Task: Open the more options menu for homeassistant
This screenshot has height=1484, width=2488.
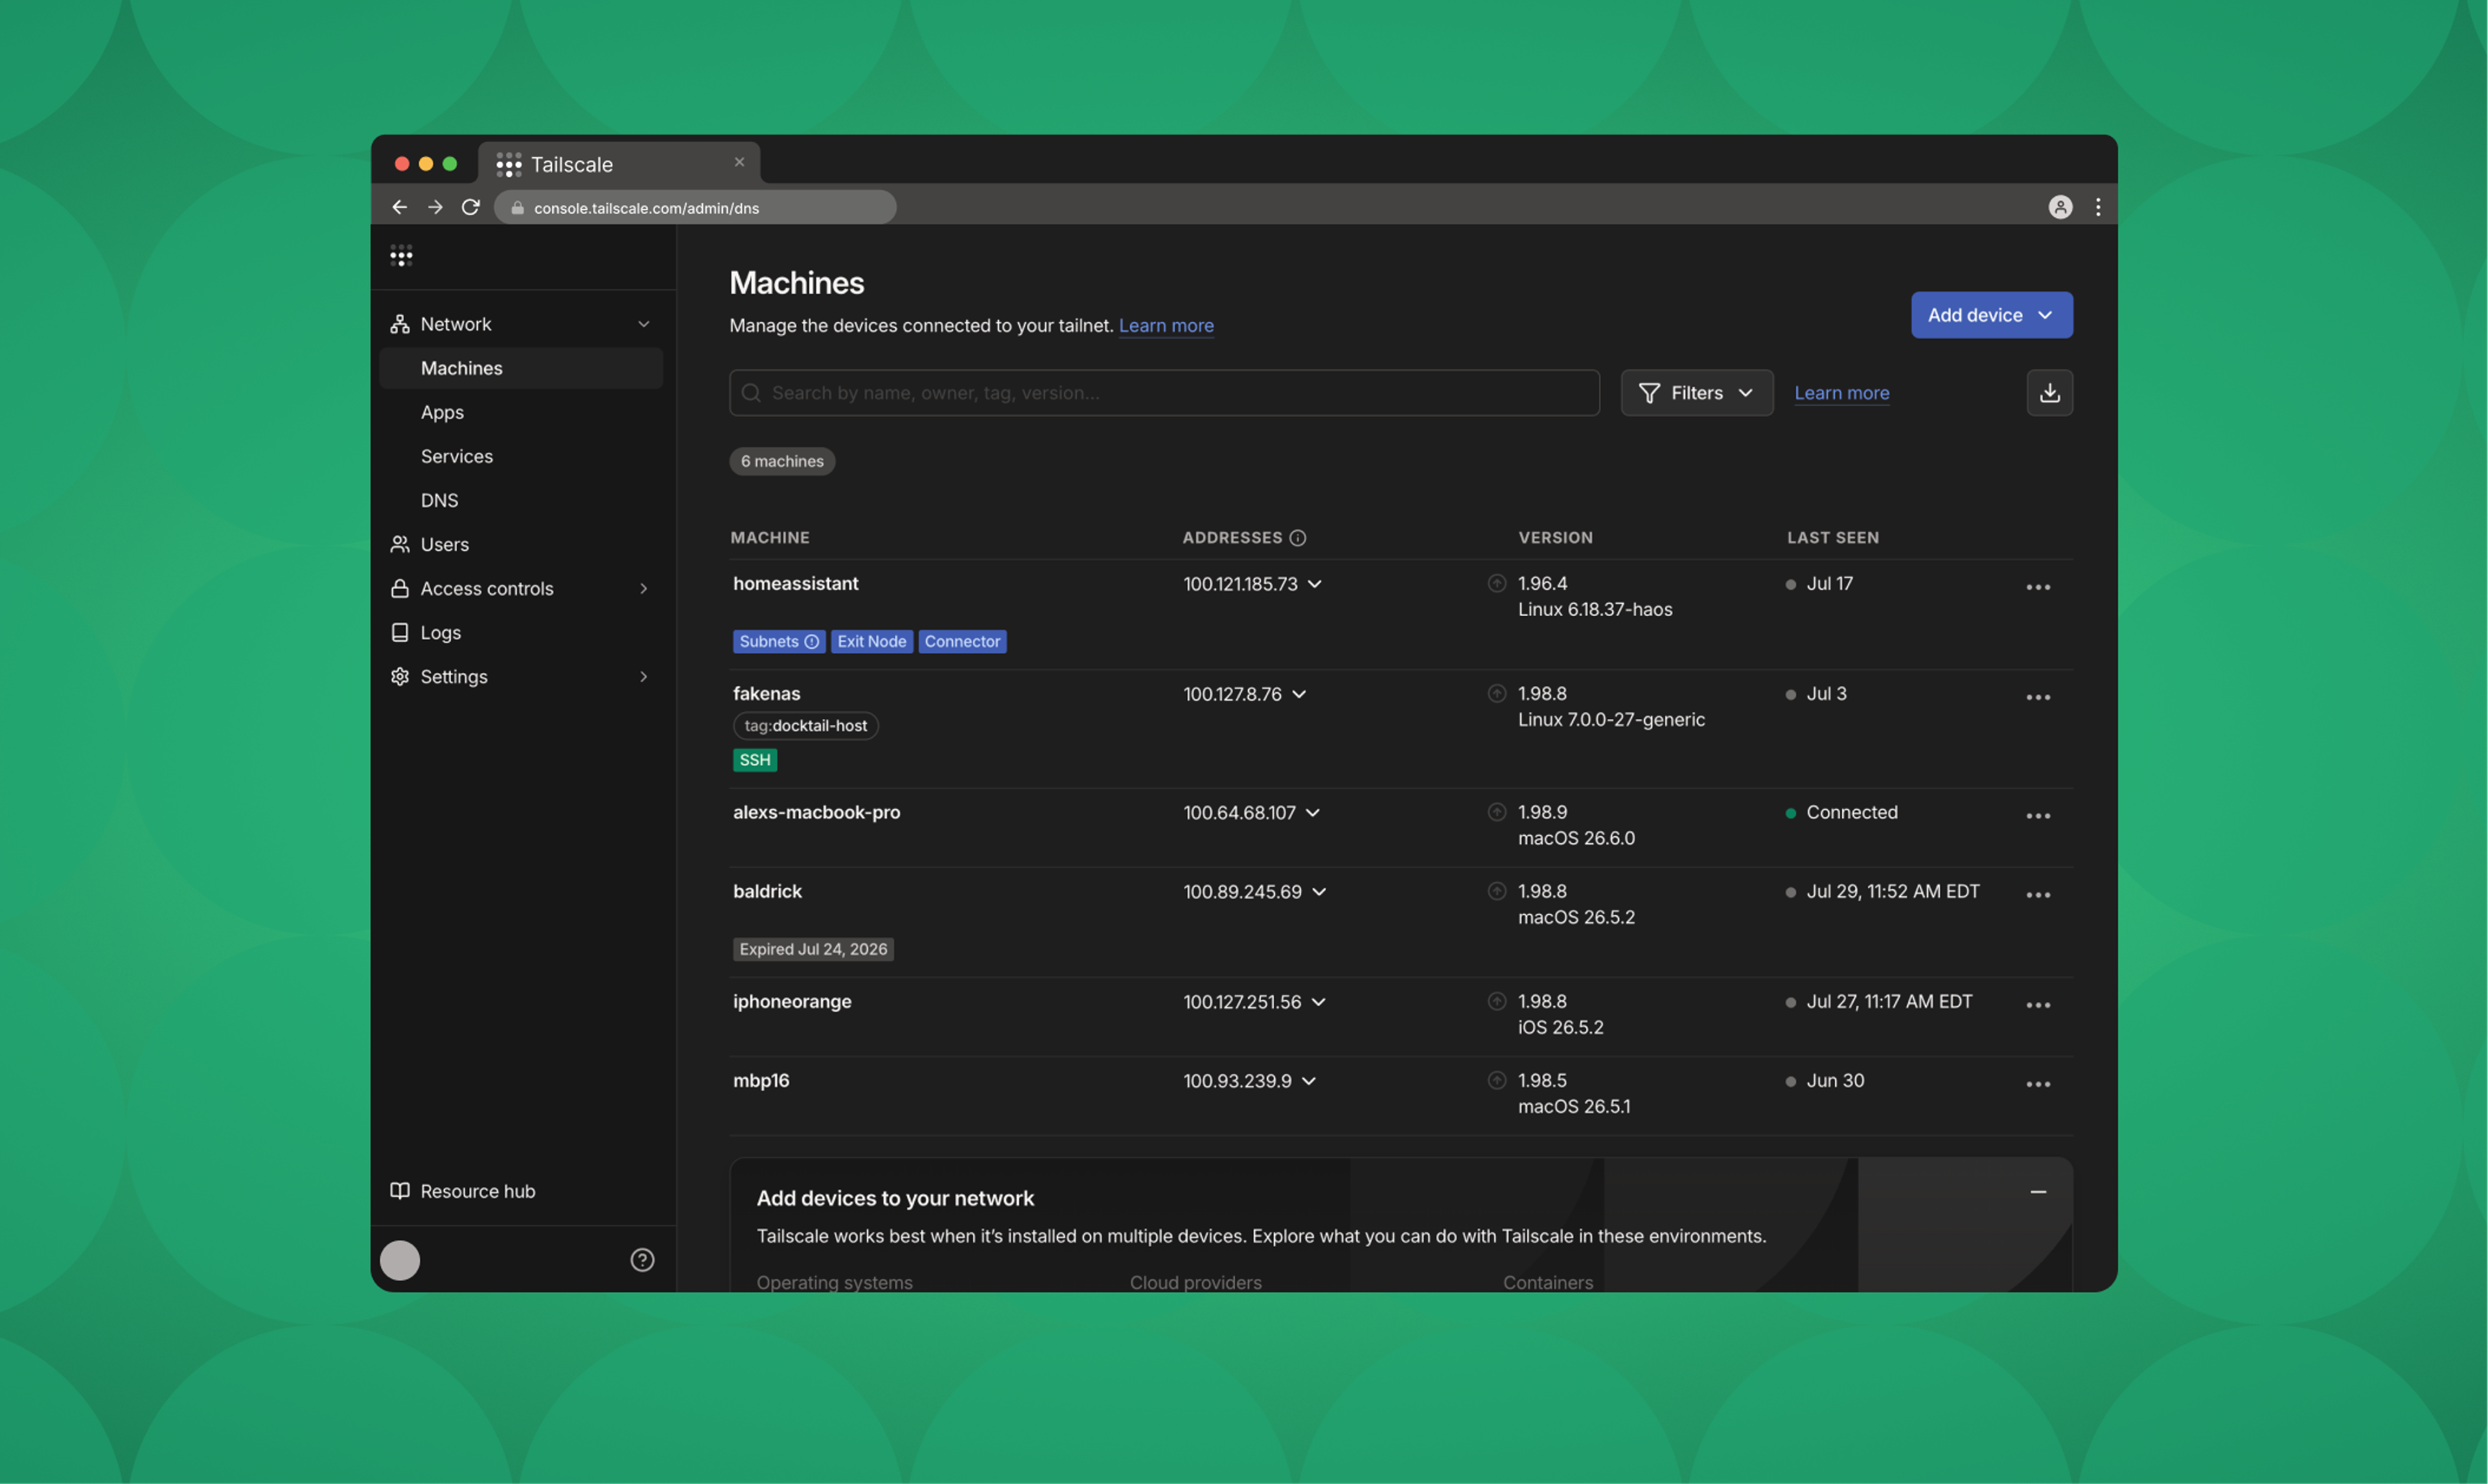Action: (2038, 587)
